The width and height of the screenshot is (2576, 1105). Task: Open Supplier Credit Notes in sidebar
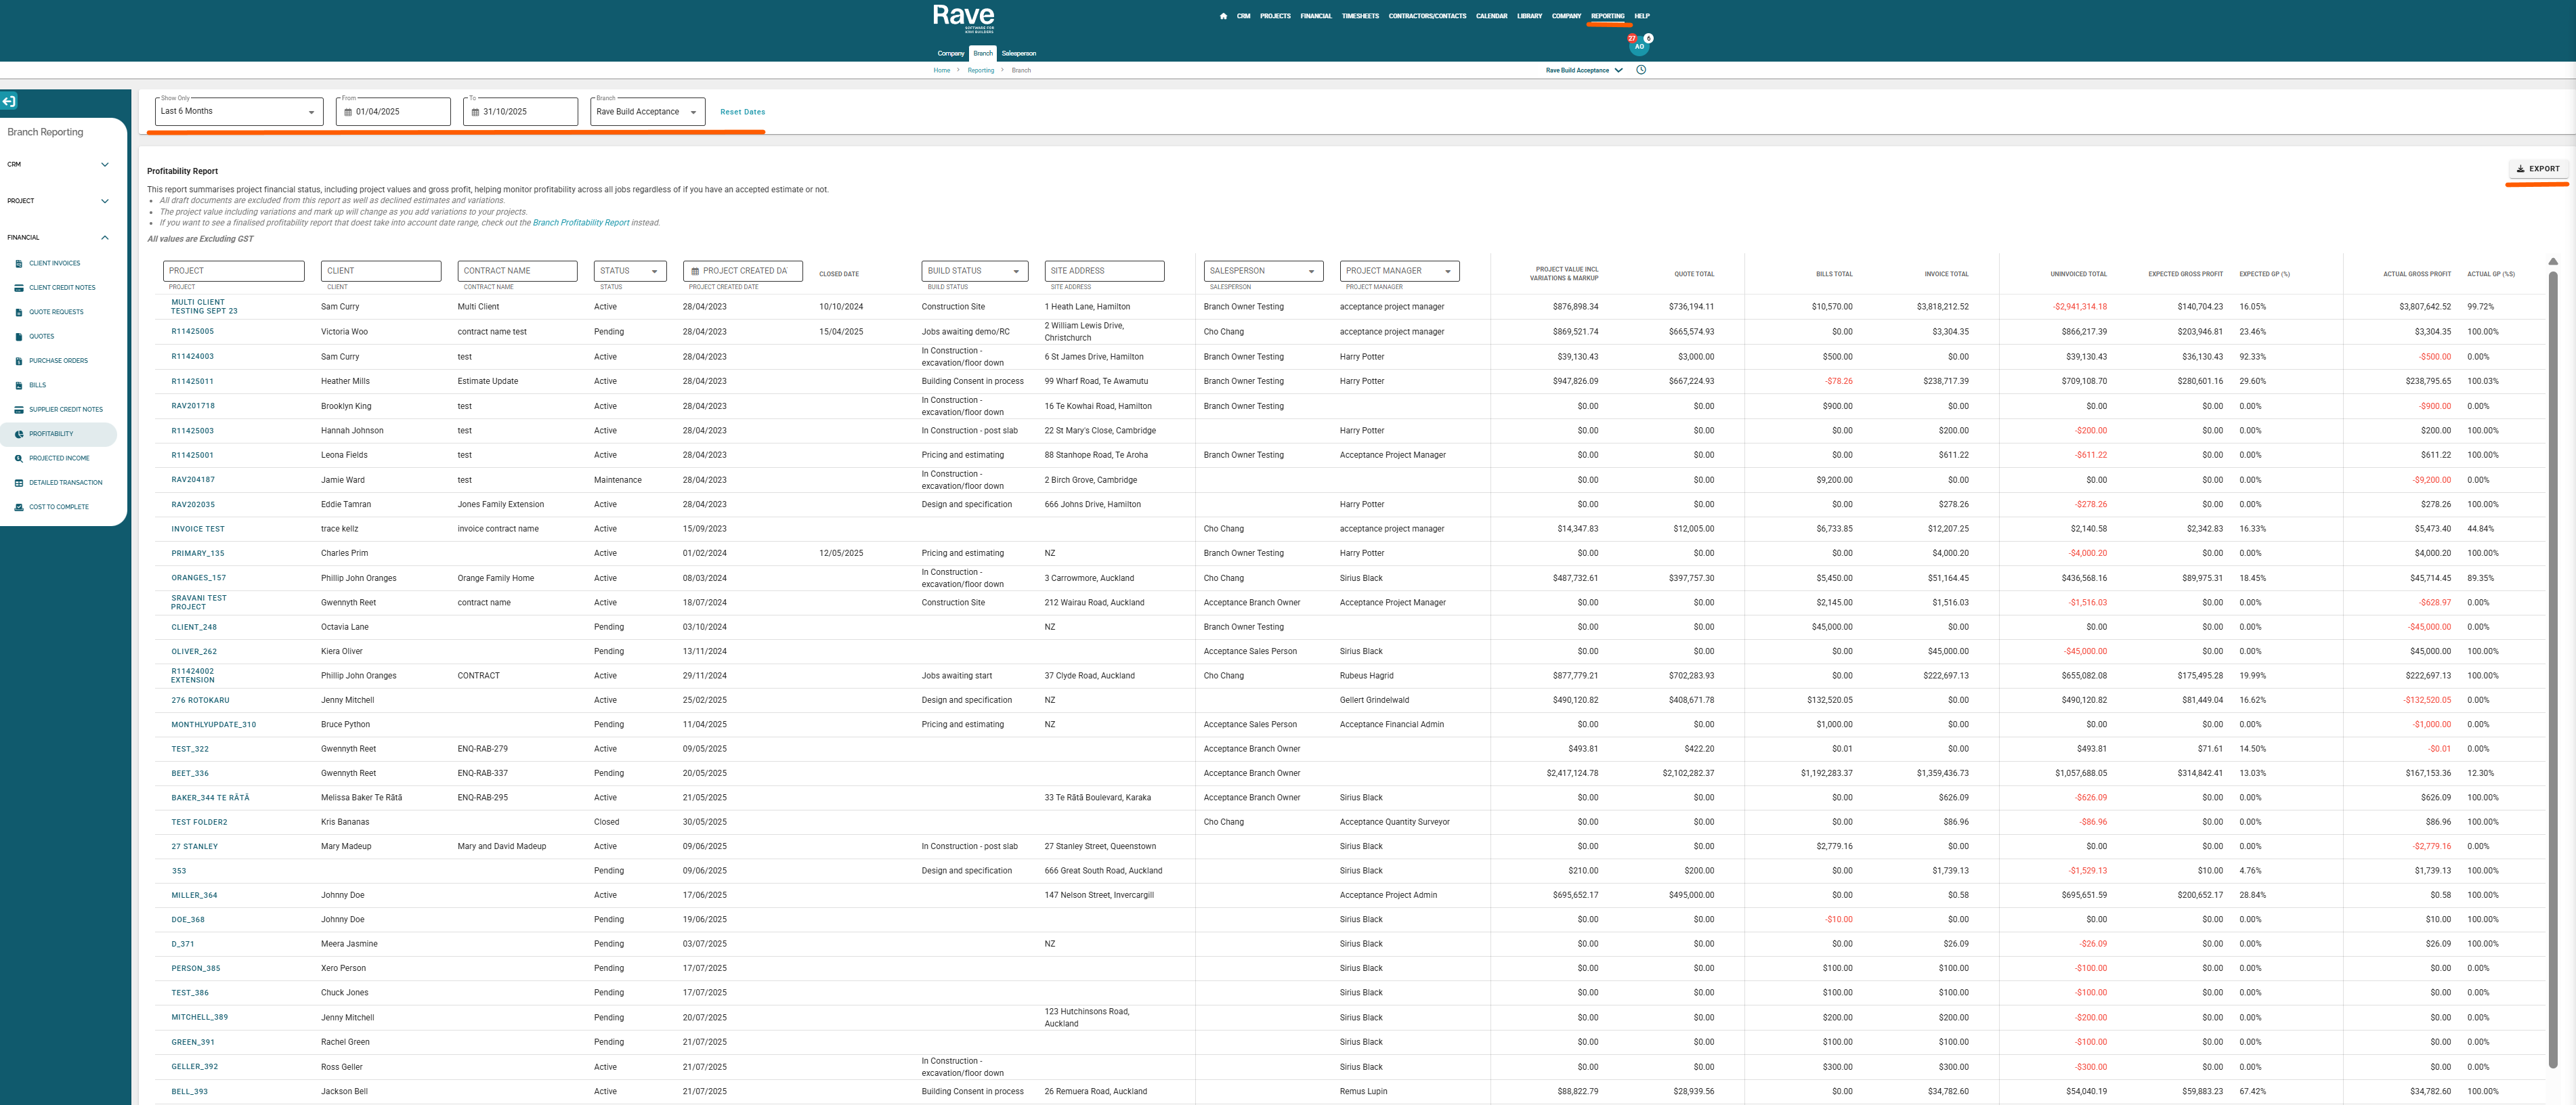[x=65, y=410]
